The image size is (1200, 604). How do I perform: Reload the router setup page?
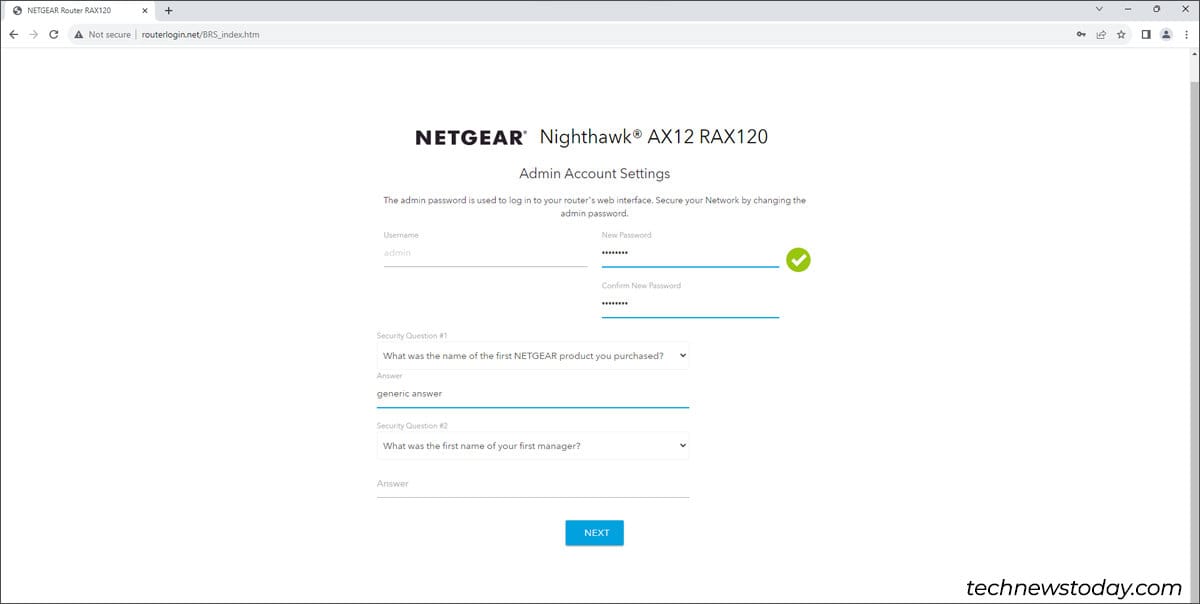[x=53, y=34]
